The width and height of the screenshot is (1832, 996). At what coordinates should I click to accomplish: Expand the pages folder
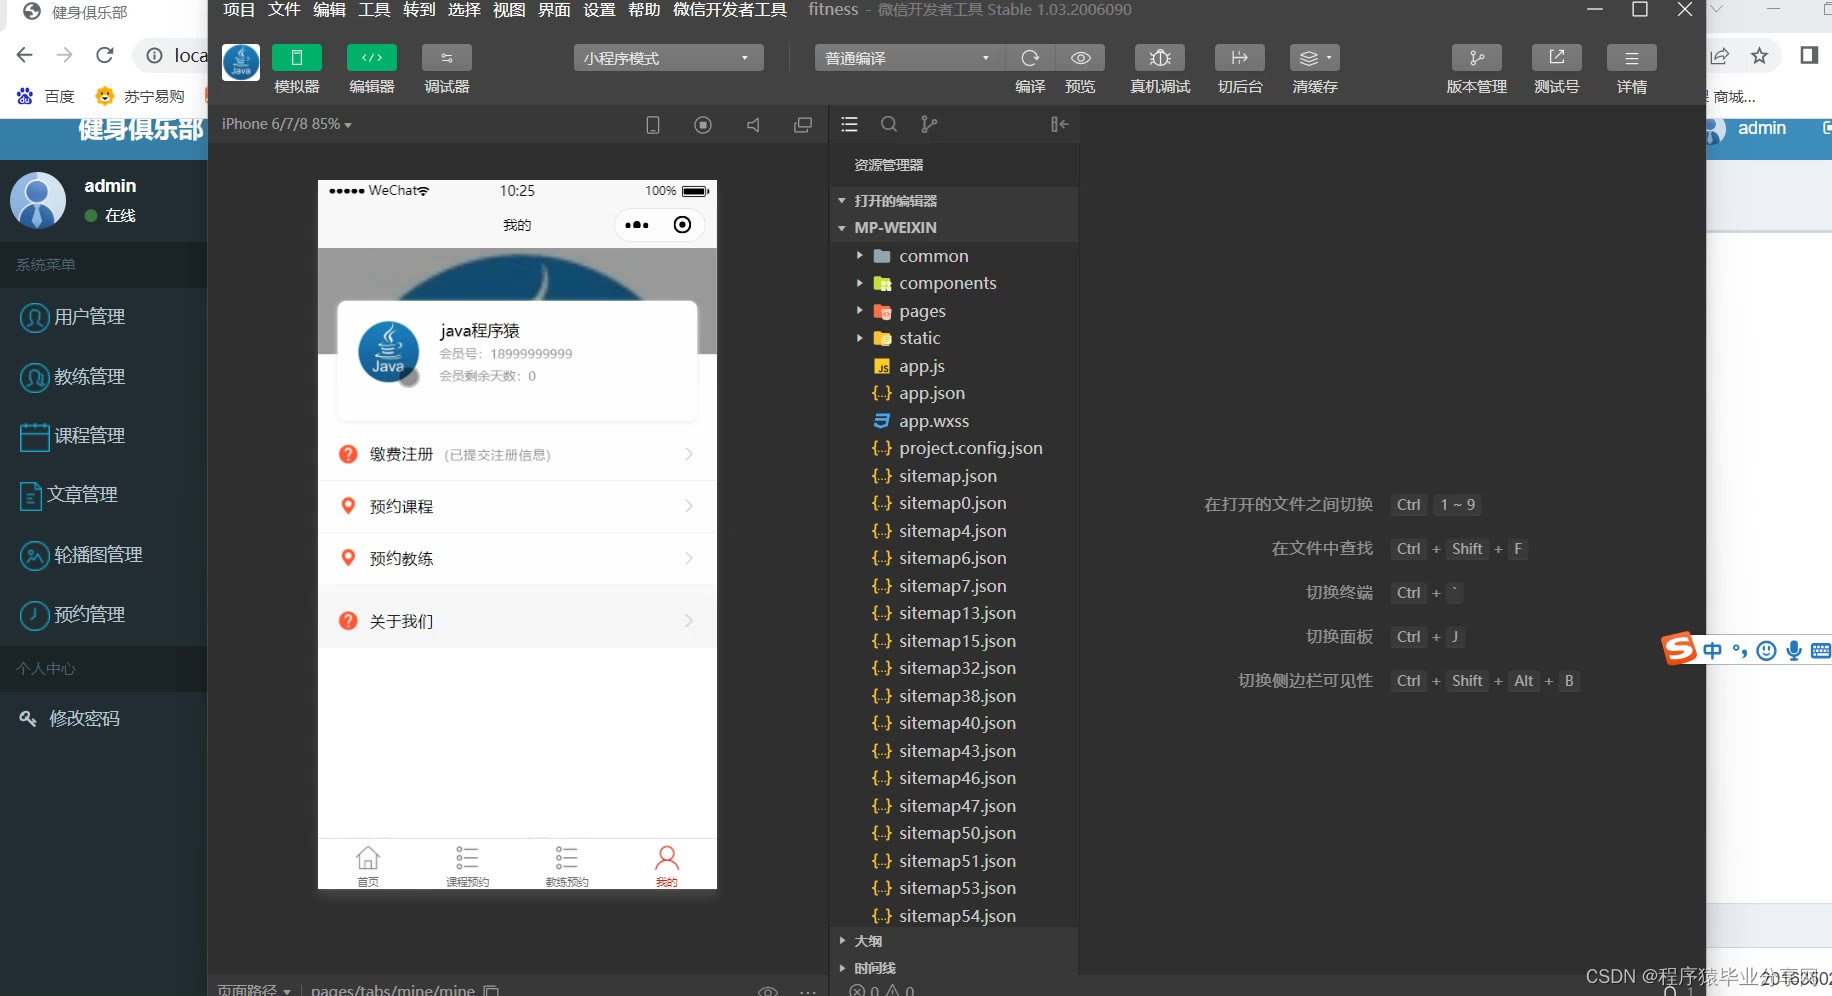[x=954, y=311]
